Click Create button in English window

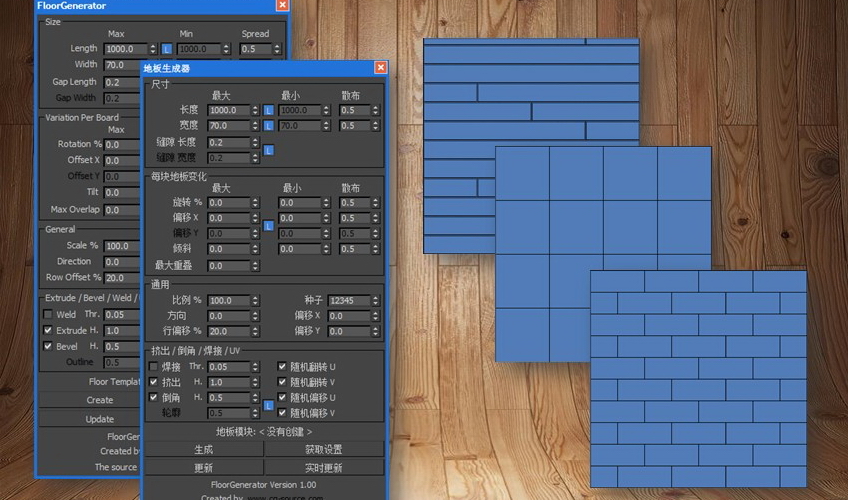pos(90,400)
